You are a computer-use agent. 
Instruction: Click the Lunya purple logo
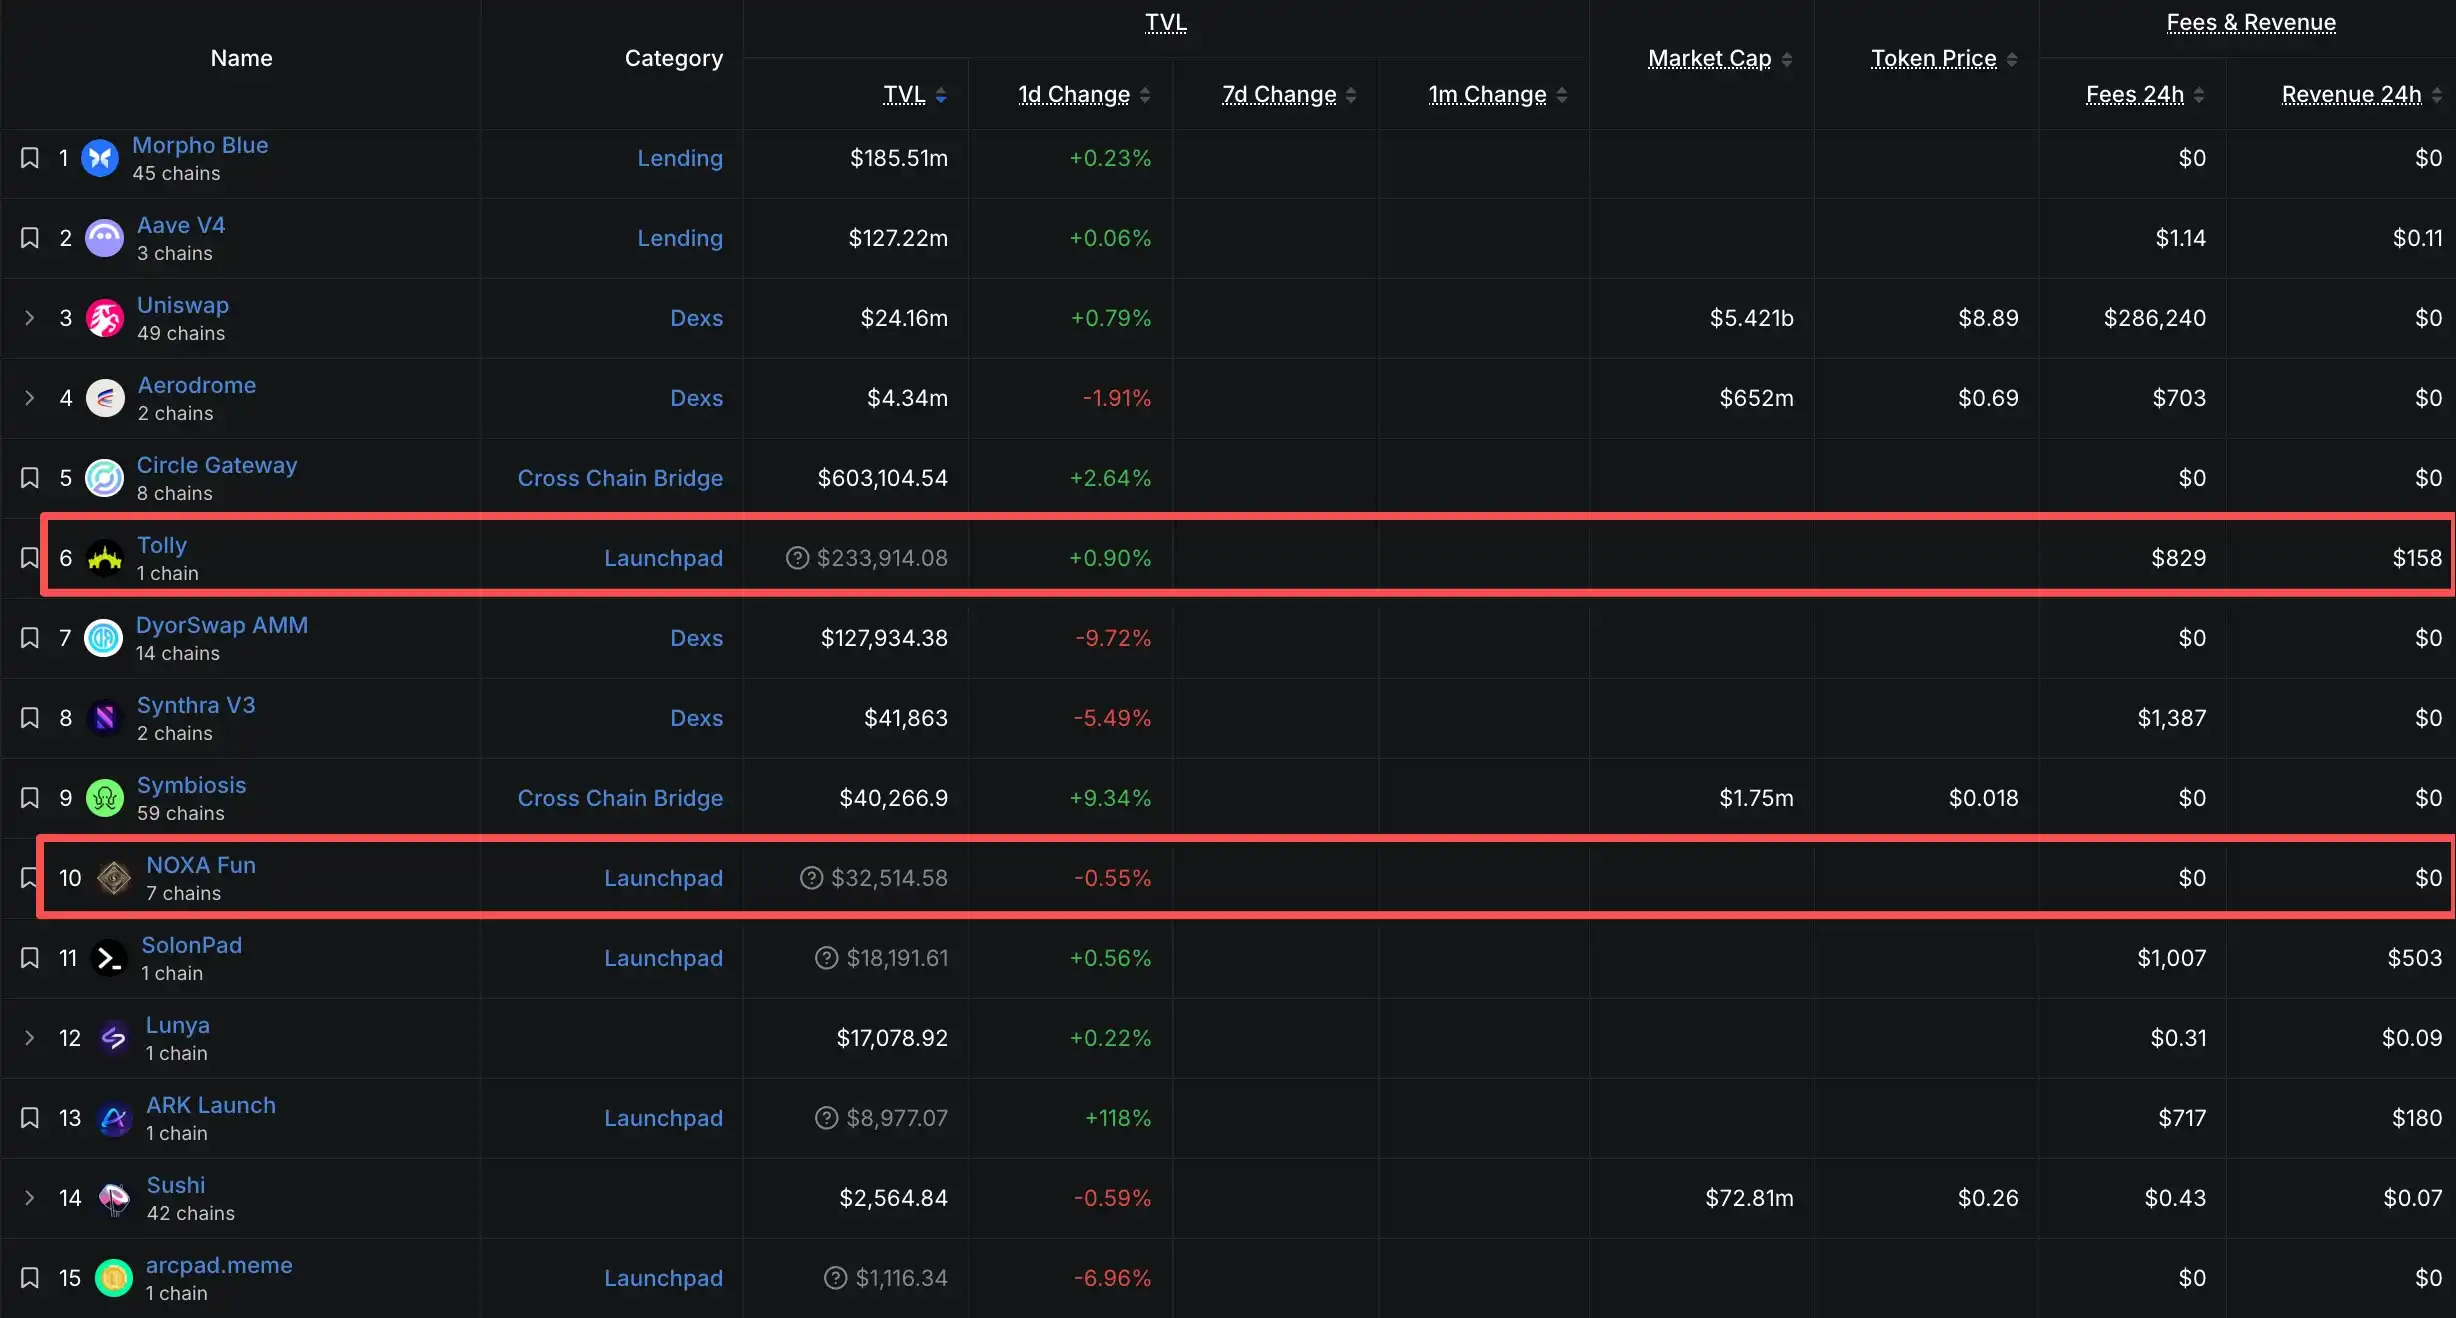(x=113, y=1038)
